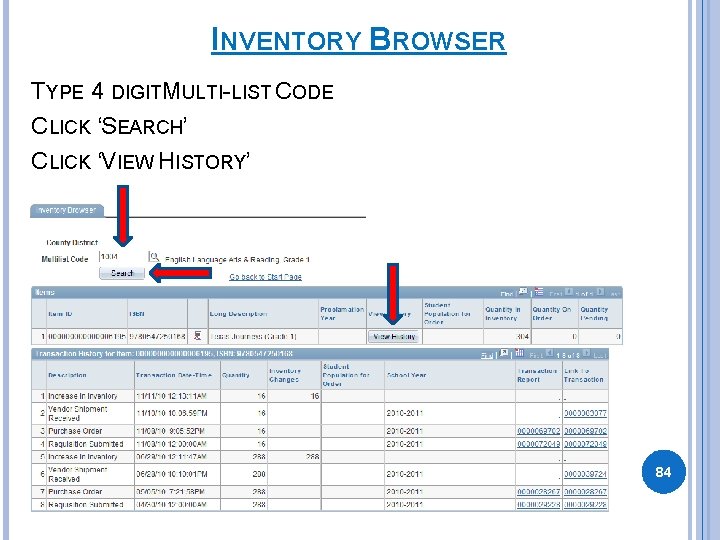Sort by the Quantity Pending column header

click(594, 314)
